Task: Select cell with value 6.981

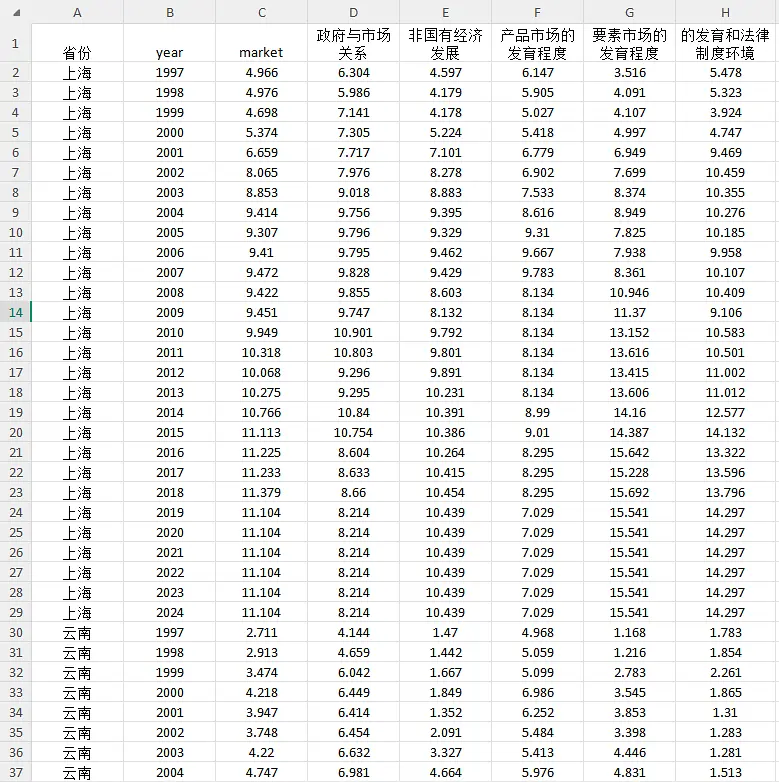Action: point(354,773)
